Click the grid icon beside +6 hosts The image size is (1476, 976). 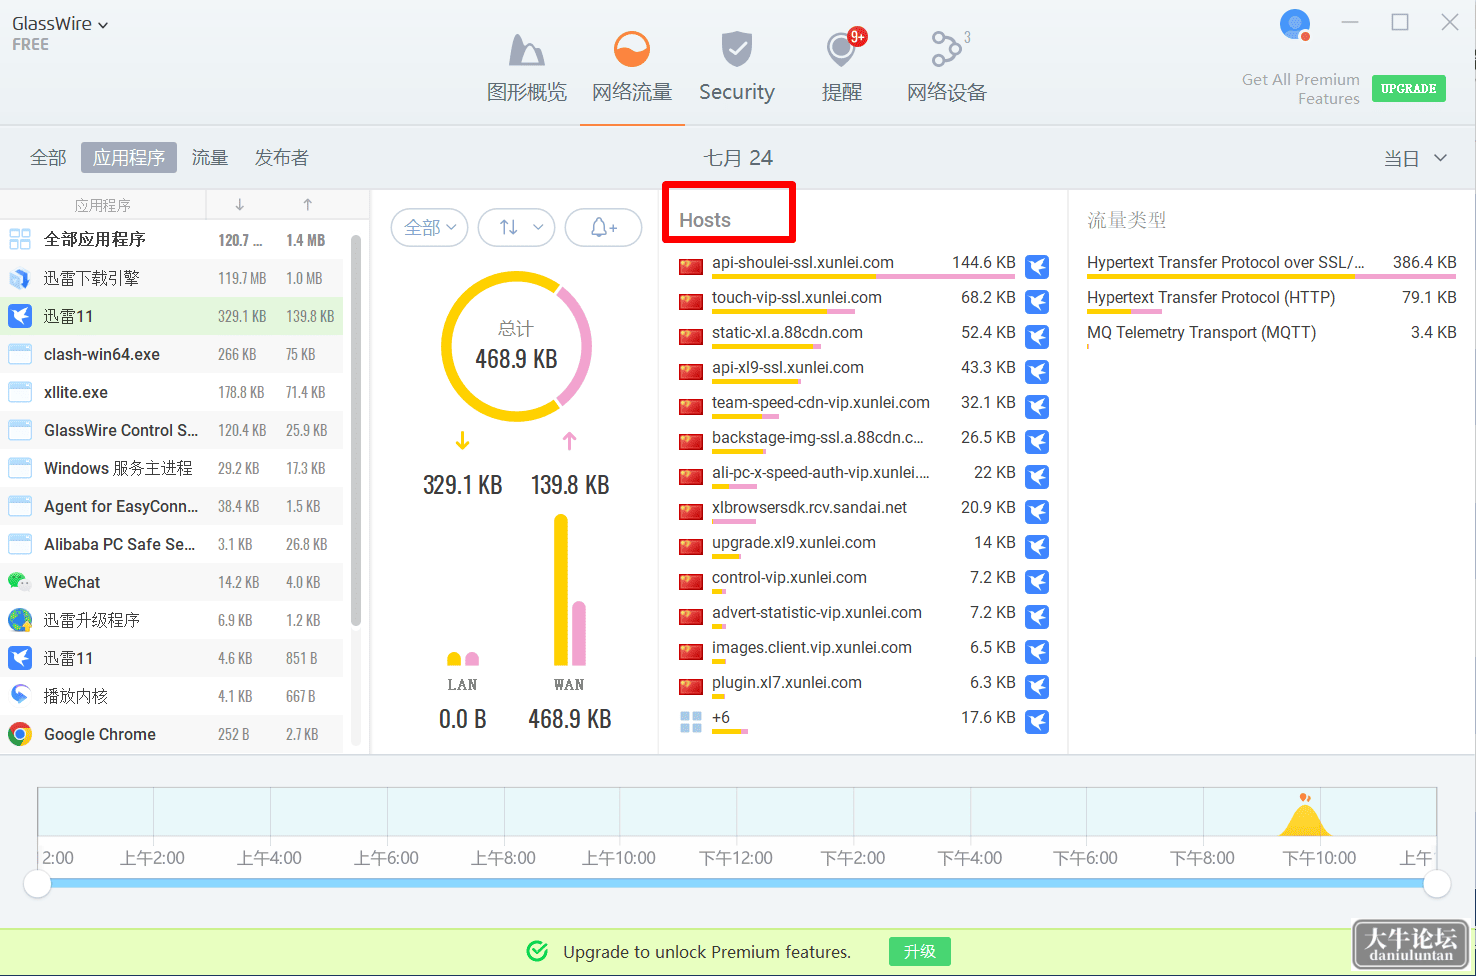pyautogui.click(x=690, y=721)
